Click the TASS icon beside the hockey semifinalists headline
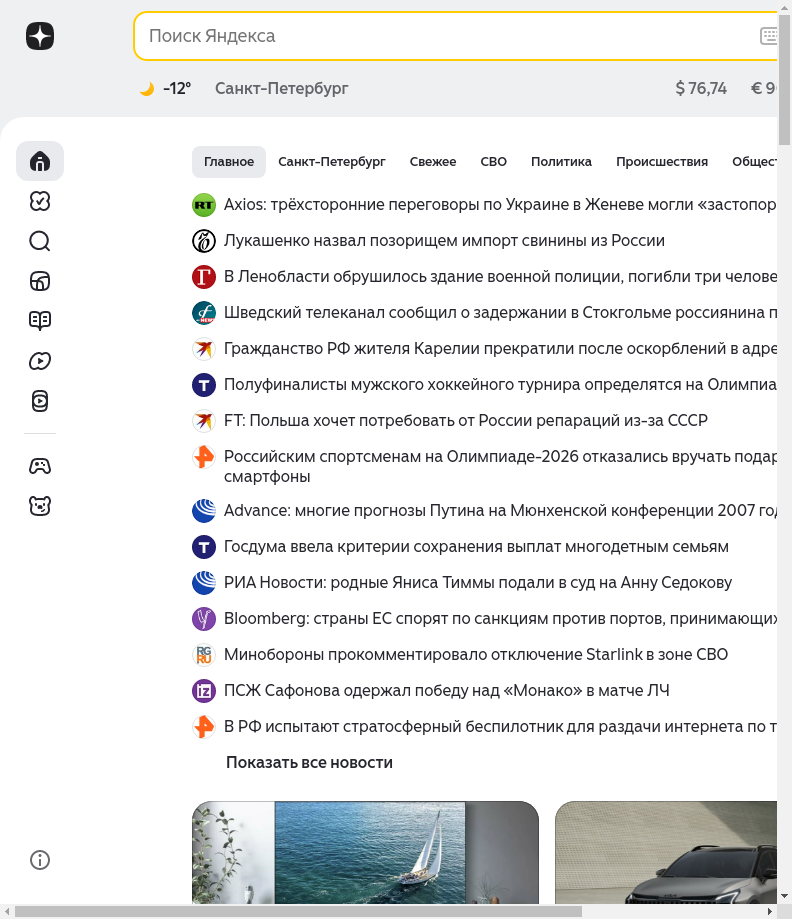 coord(204,385)
